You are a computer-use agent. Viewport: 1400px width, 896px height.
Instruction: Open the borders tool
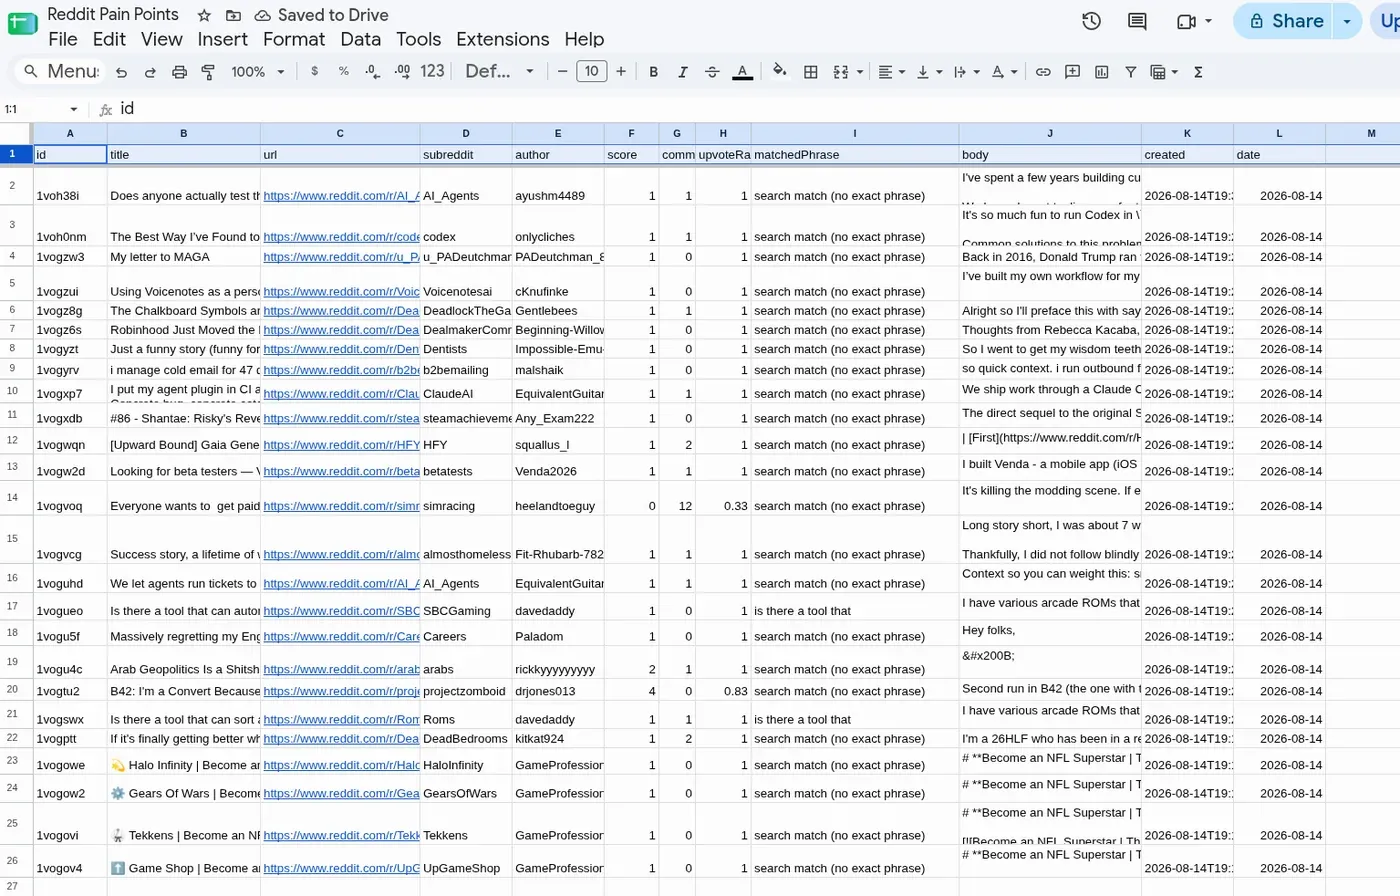click(811, 72)
